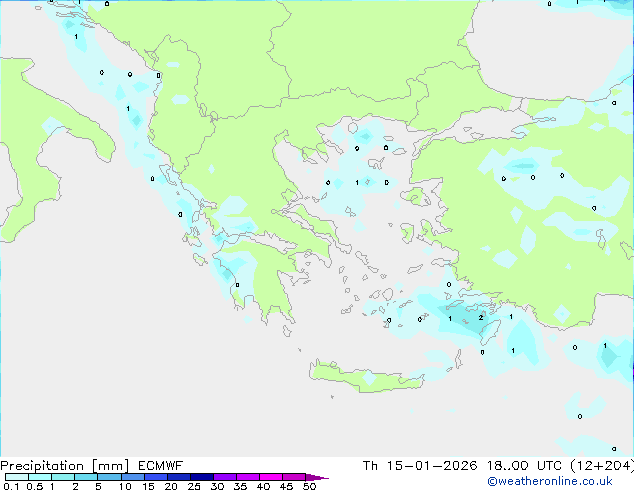This screenshot has width=634, height=490.
Task: Pick the lightest cyan legend swatch above 0.1
Action: [17, 477]
